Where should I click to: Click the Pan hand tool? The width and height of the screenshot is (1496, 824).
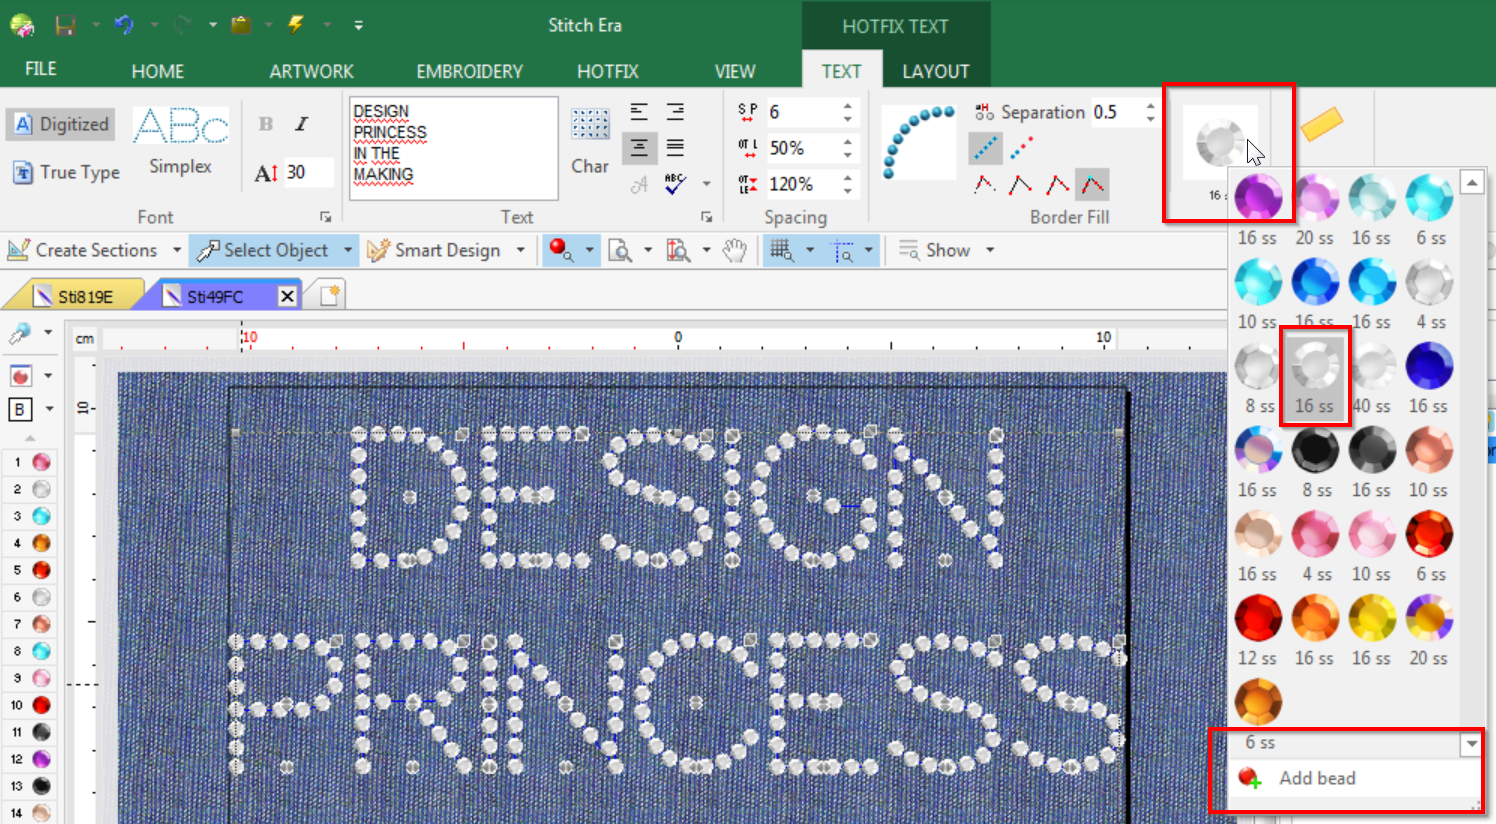coord(735,251)
